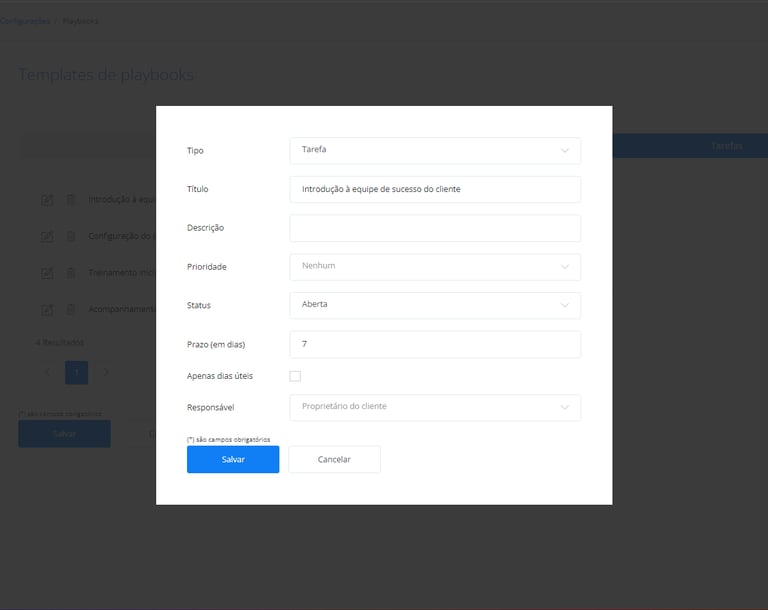
Task: Click the Título input field
Action: tap(435, 189)
